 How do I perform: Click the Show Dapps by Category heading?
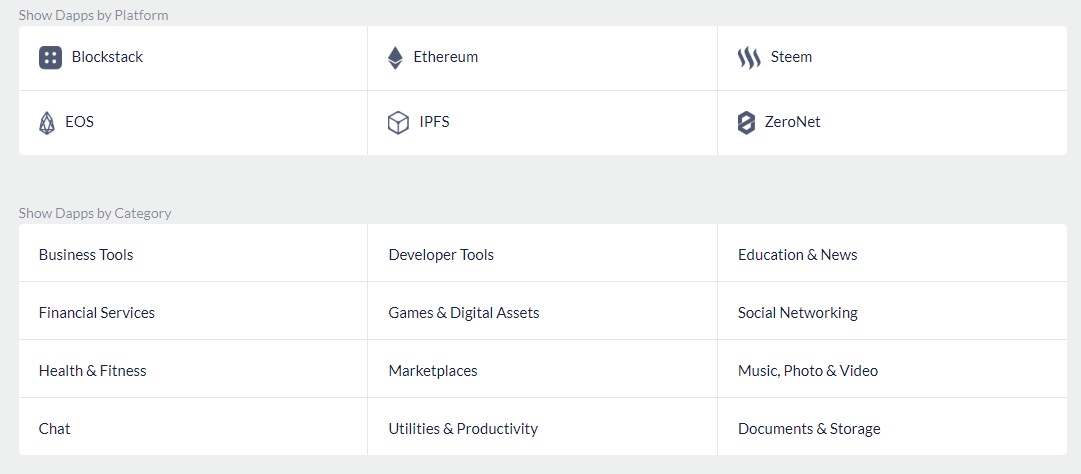(x=95, y=213)
